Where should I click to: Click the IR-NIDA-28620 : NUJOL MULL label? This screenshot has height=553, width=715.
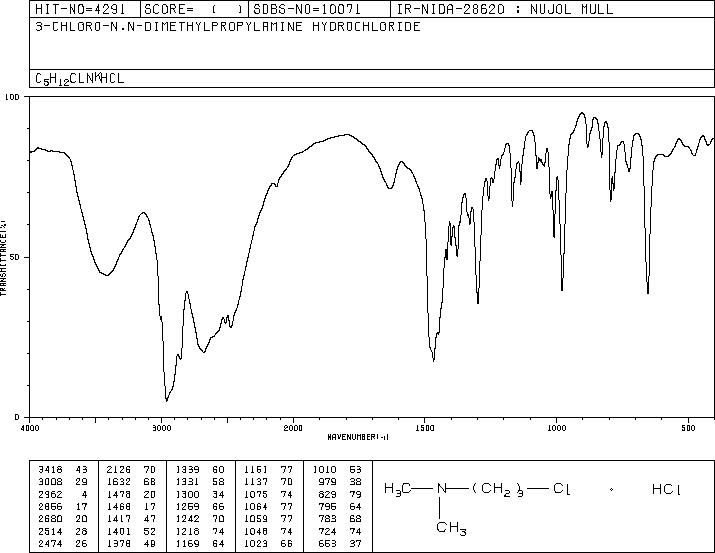(x=505, y=9)
